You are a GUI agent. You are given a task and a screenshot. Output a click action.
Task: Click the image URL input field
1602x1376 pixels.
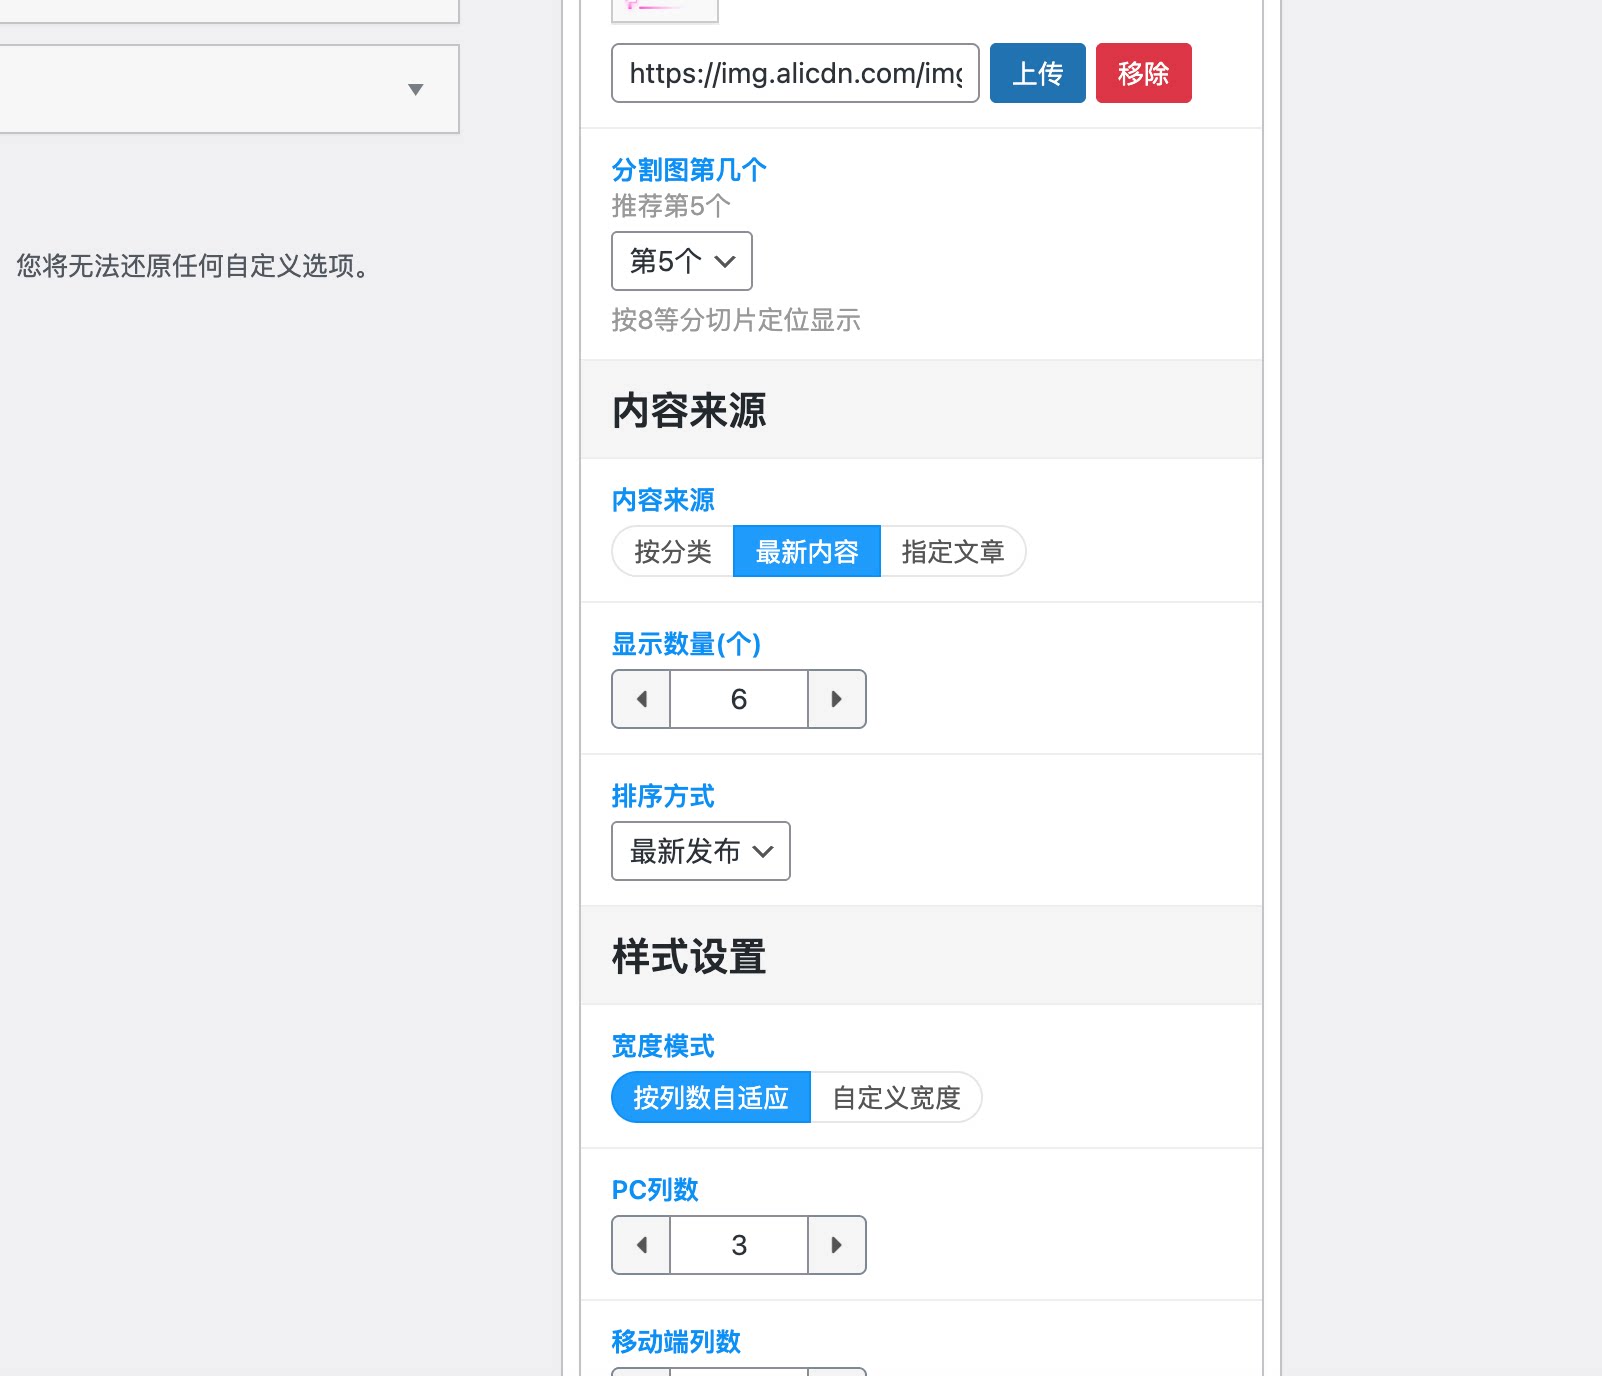click(795, 72)
